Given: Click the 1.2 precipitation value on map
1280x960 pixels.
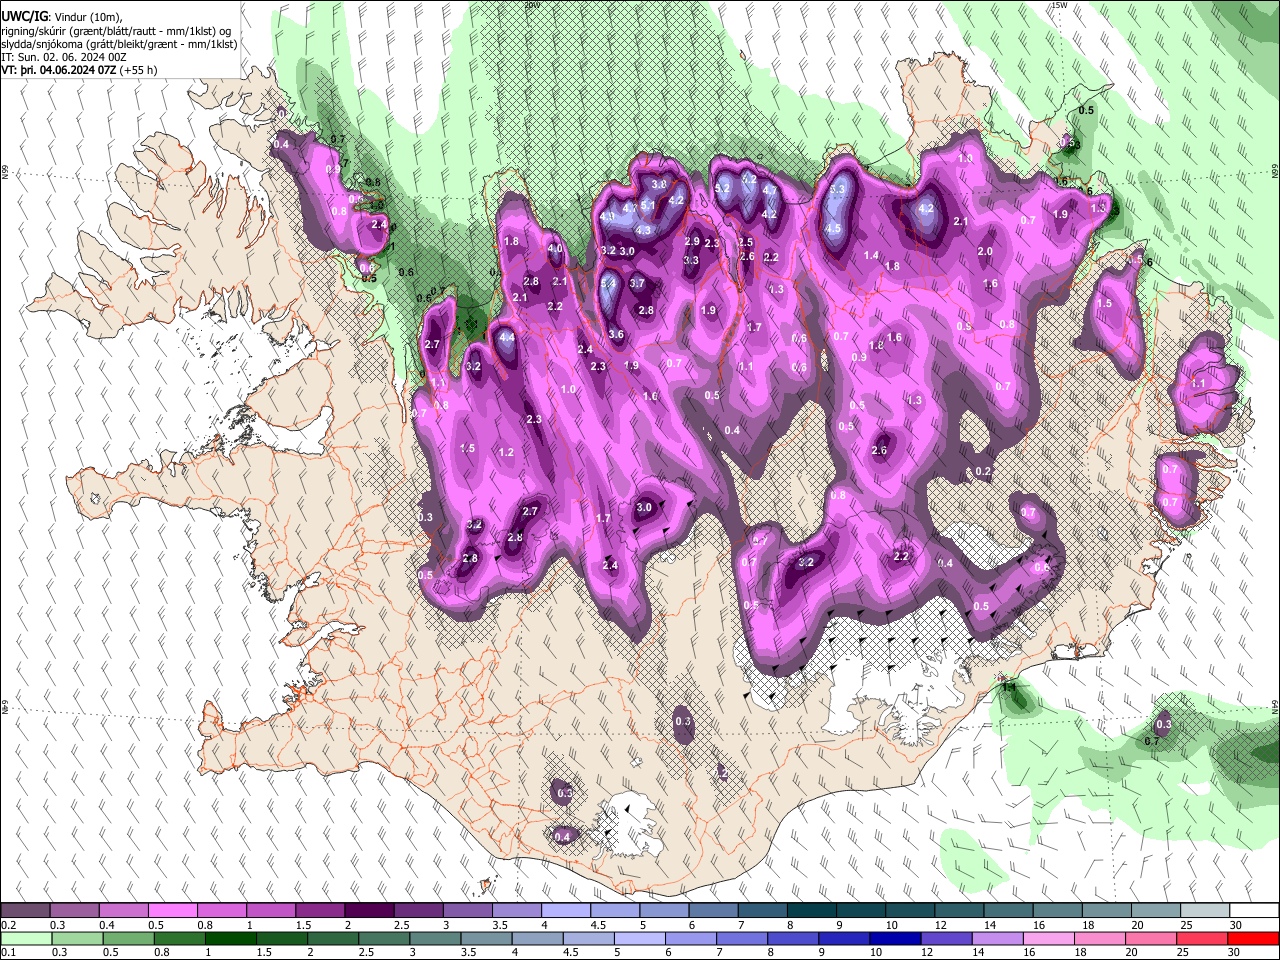Looking at the screenshot, I should coord(506,452).
